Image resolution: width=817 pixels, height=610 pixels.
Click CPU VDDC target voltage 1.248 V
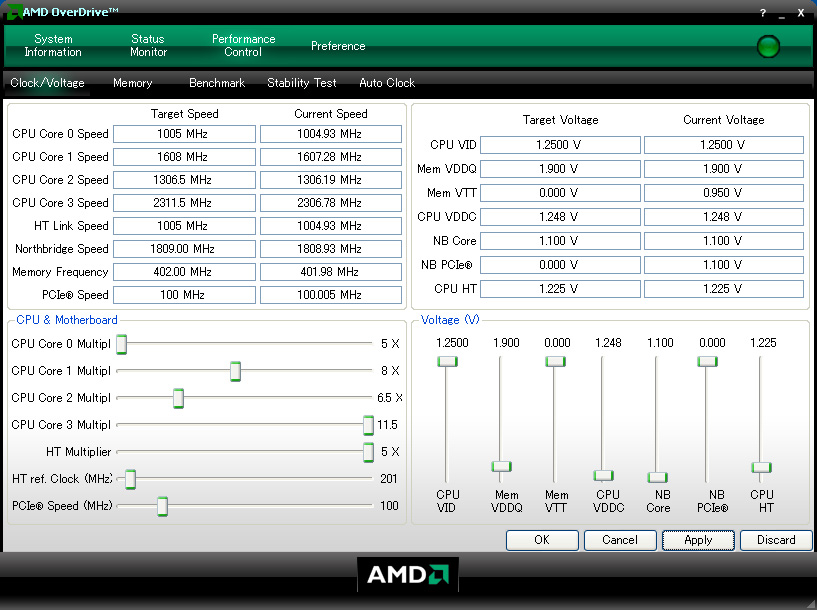coord(560,217)
